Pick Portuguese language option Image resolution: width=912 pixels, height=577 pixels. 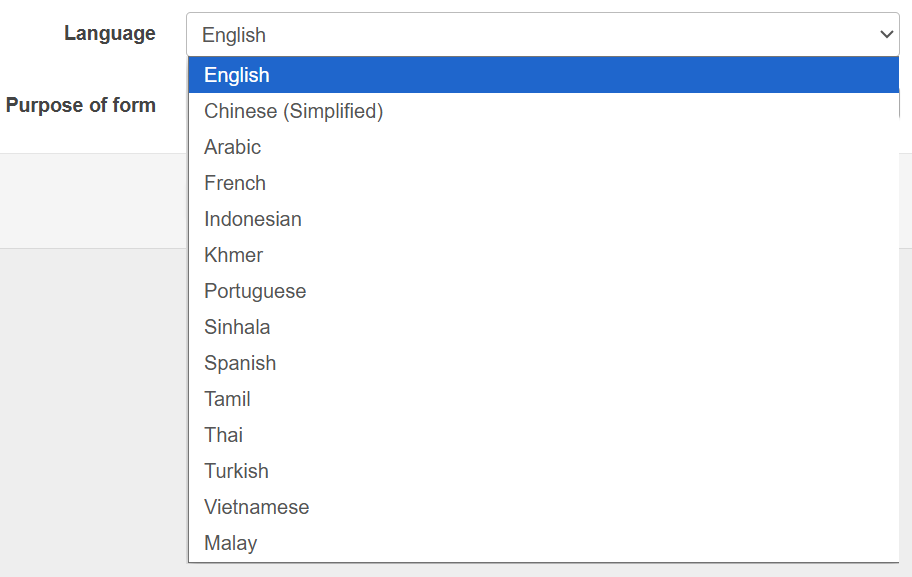click(255, 291)
